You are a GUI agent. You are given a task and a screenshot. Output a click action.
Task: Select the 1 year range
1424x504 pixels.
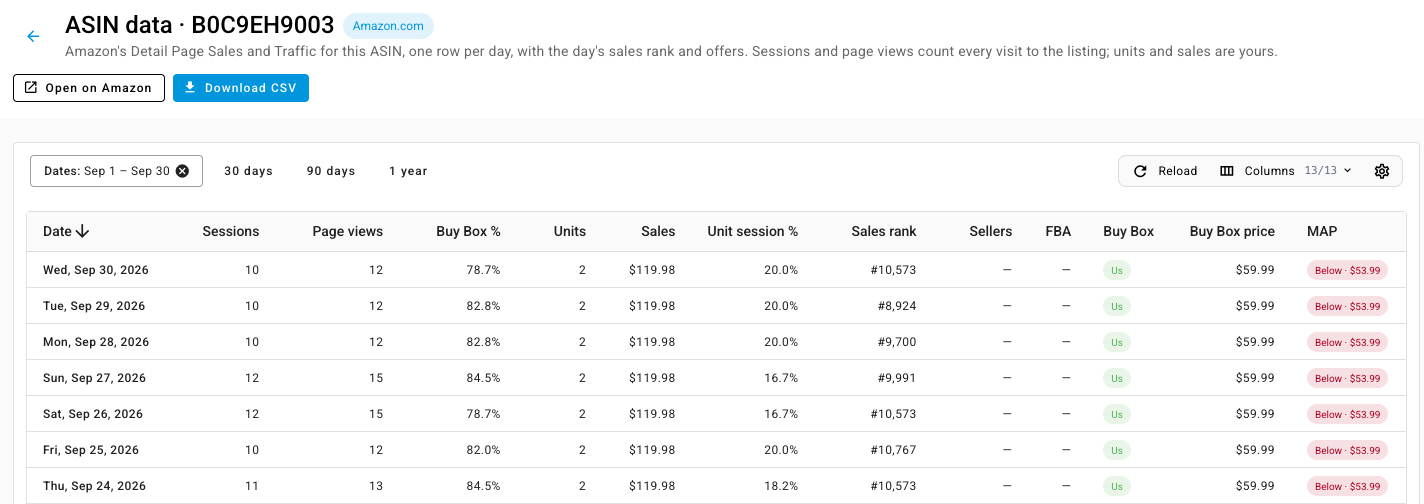pyautogui.click(x=408, y=171)
